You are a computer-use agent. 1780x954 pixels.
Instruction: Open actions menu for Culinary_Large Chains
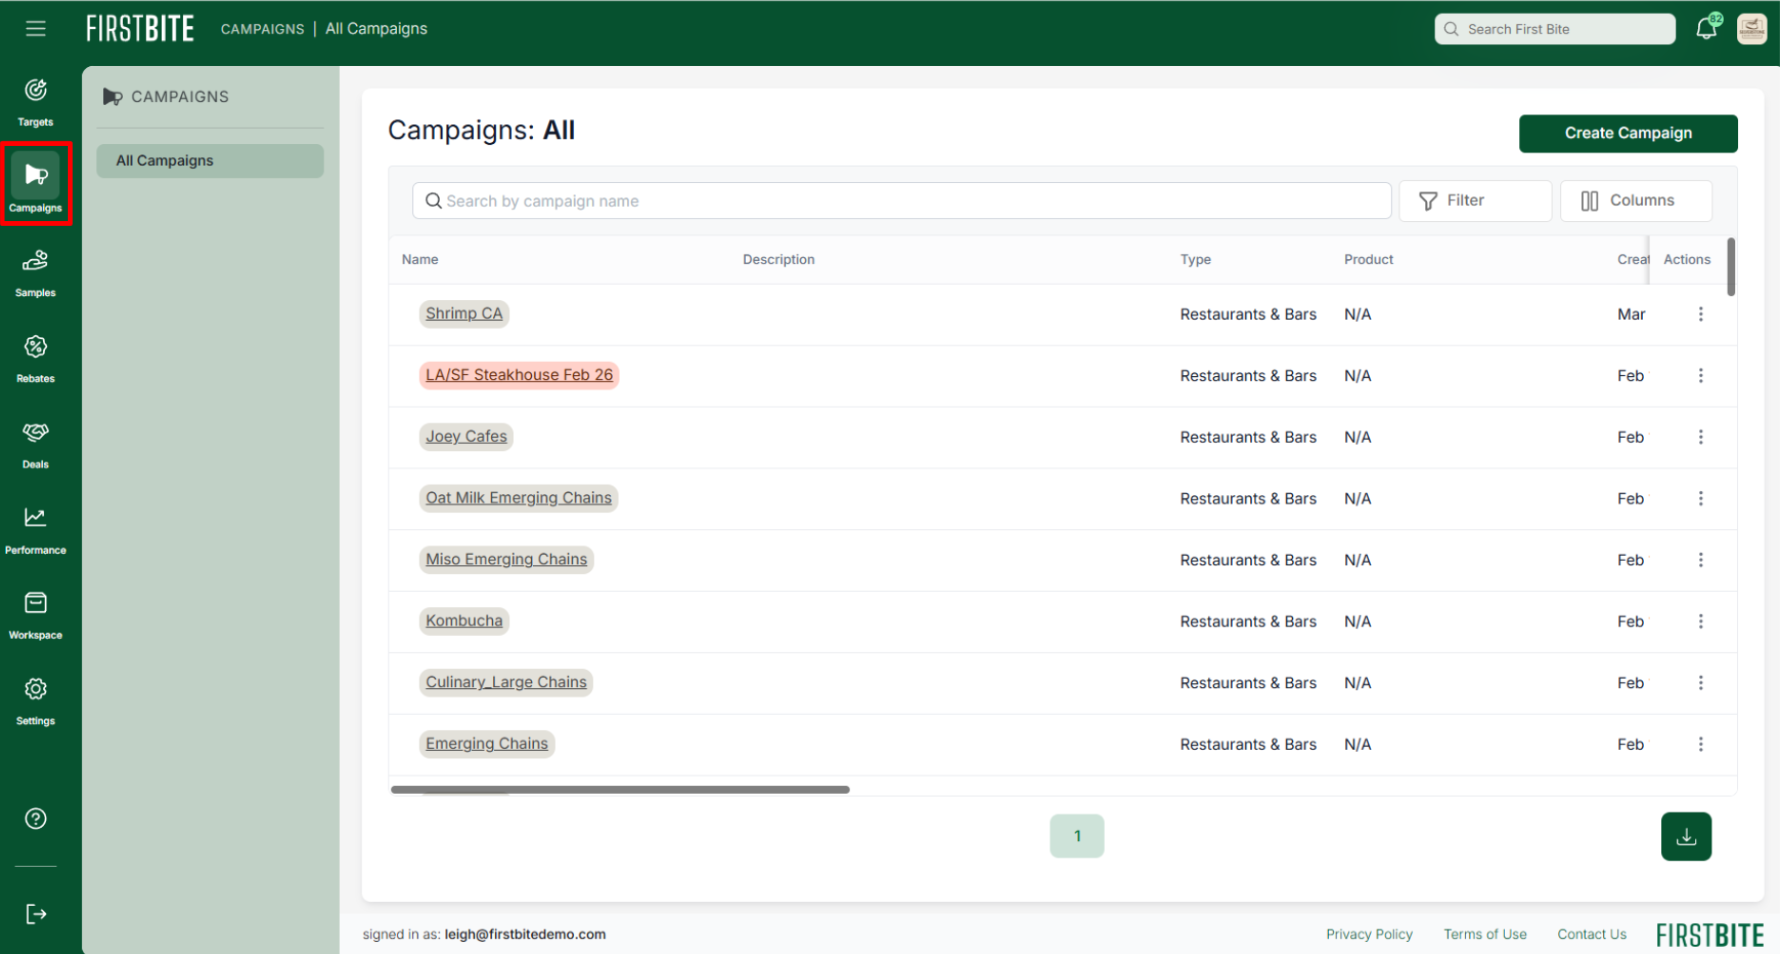(x=1700, y=683)
